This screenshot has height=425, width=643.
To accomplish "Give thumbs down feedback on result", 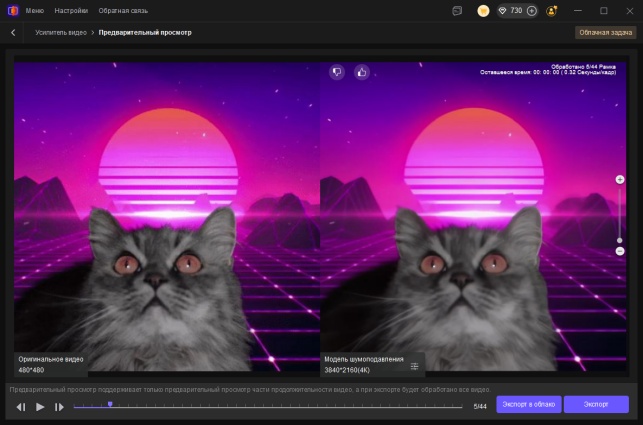I will coord(337,72).
